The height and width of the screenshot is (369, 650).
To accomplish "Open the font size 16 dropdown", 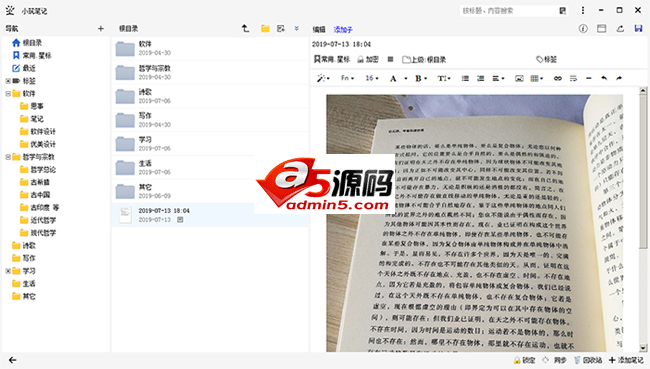I will pyautogui.click(x=371, y=78).
